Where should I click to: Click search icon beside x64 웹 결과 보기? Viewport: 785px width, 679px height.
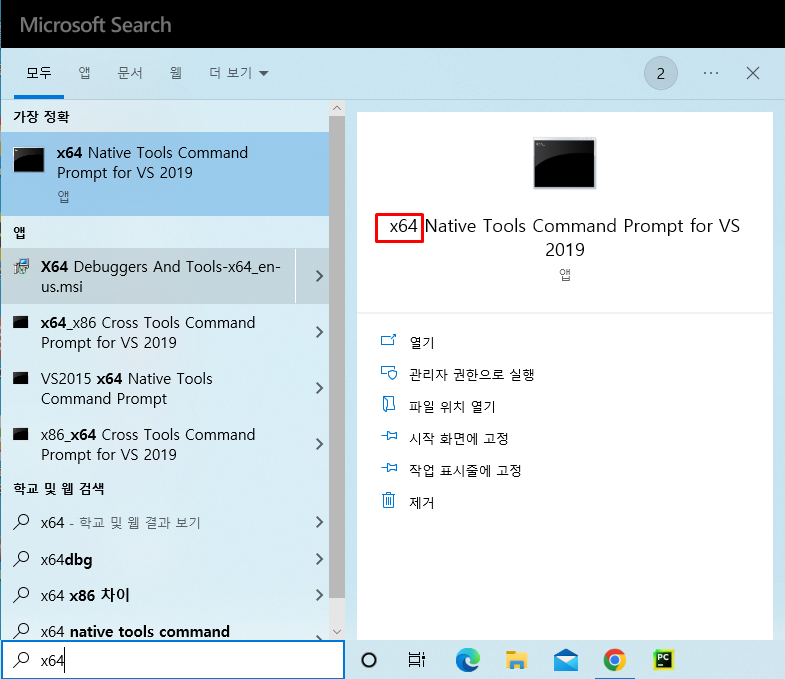click(x=21, y=522)
